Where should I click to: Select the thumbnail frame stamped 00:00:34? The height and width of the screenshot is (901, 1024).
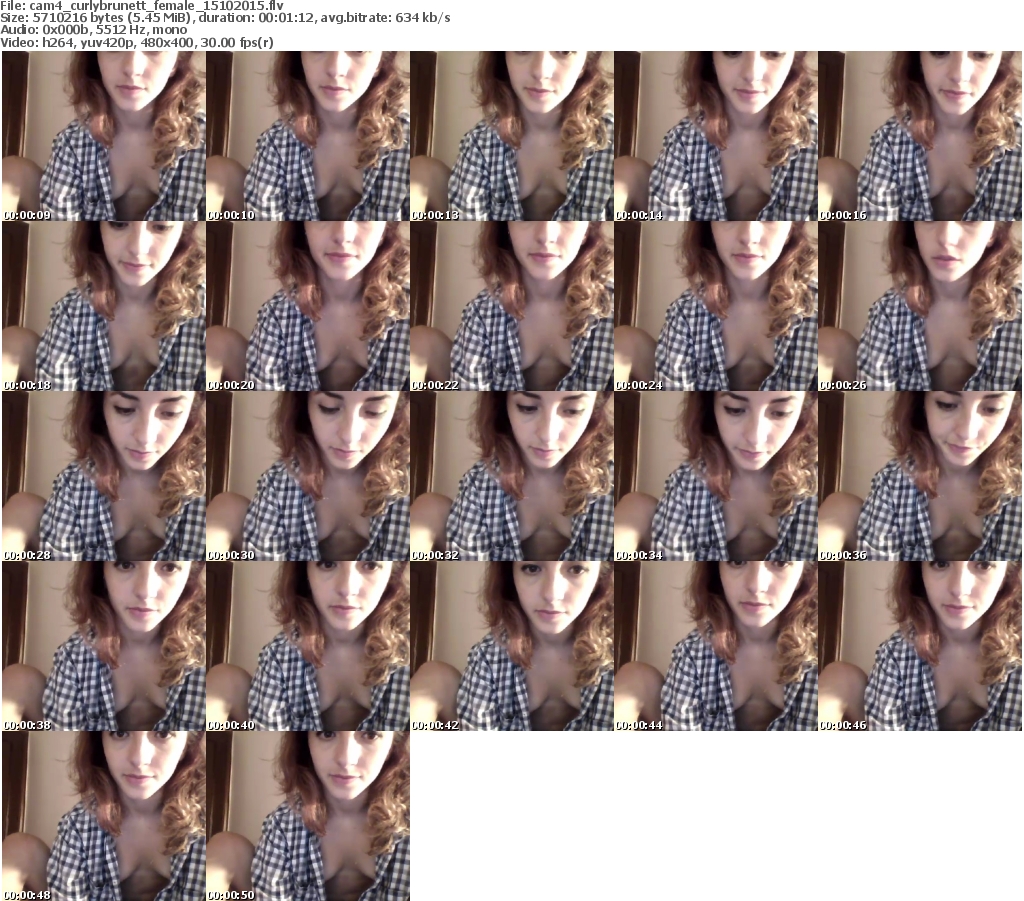(715, 476)
